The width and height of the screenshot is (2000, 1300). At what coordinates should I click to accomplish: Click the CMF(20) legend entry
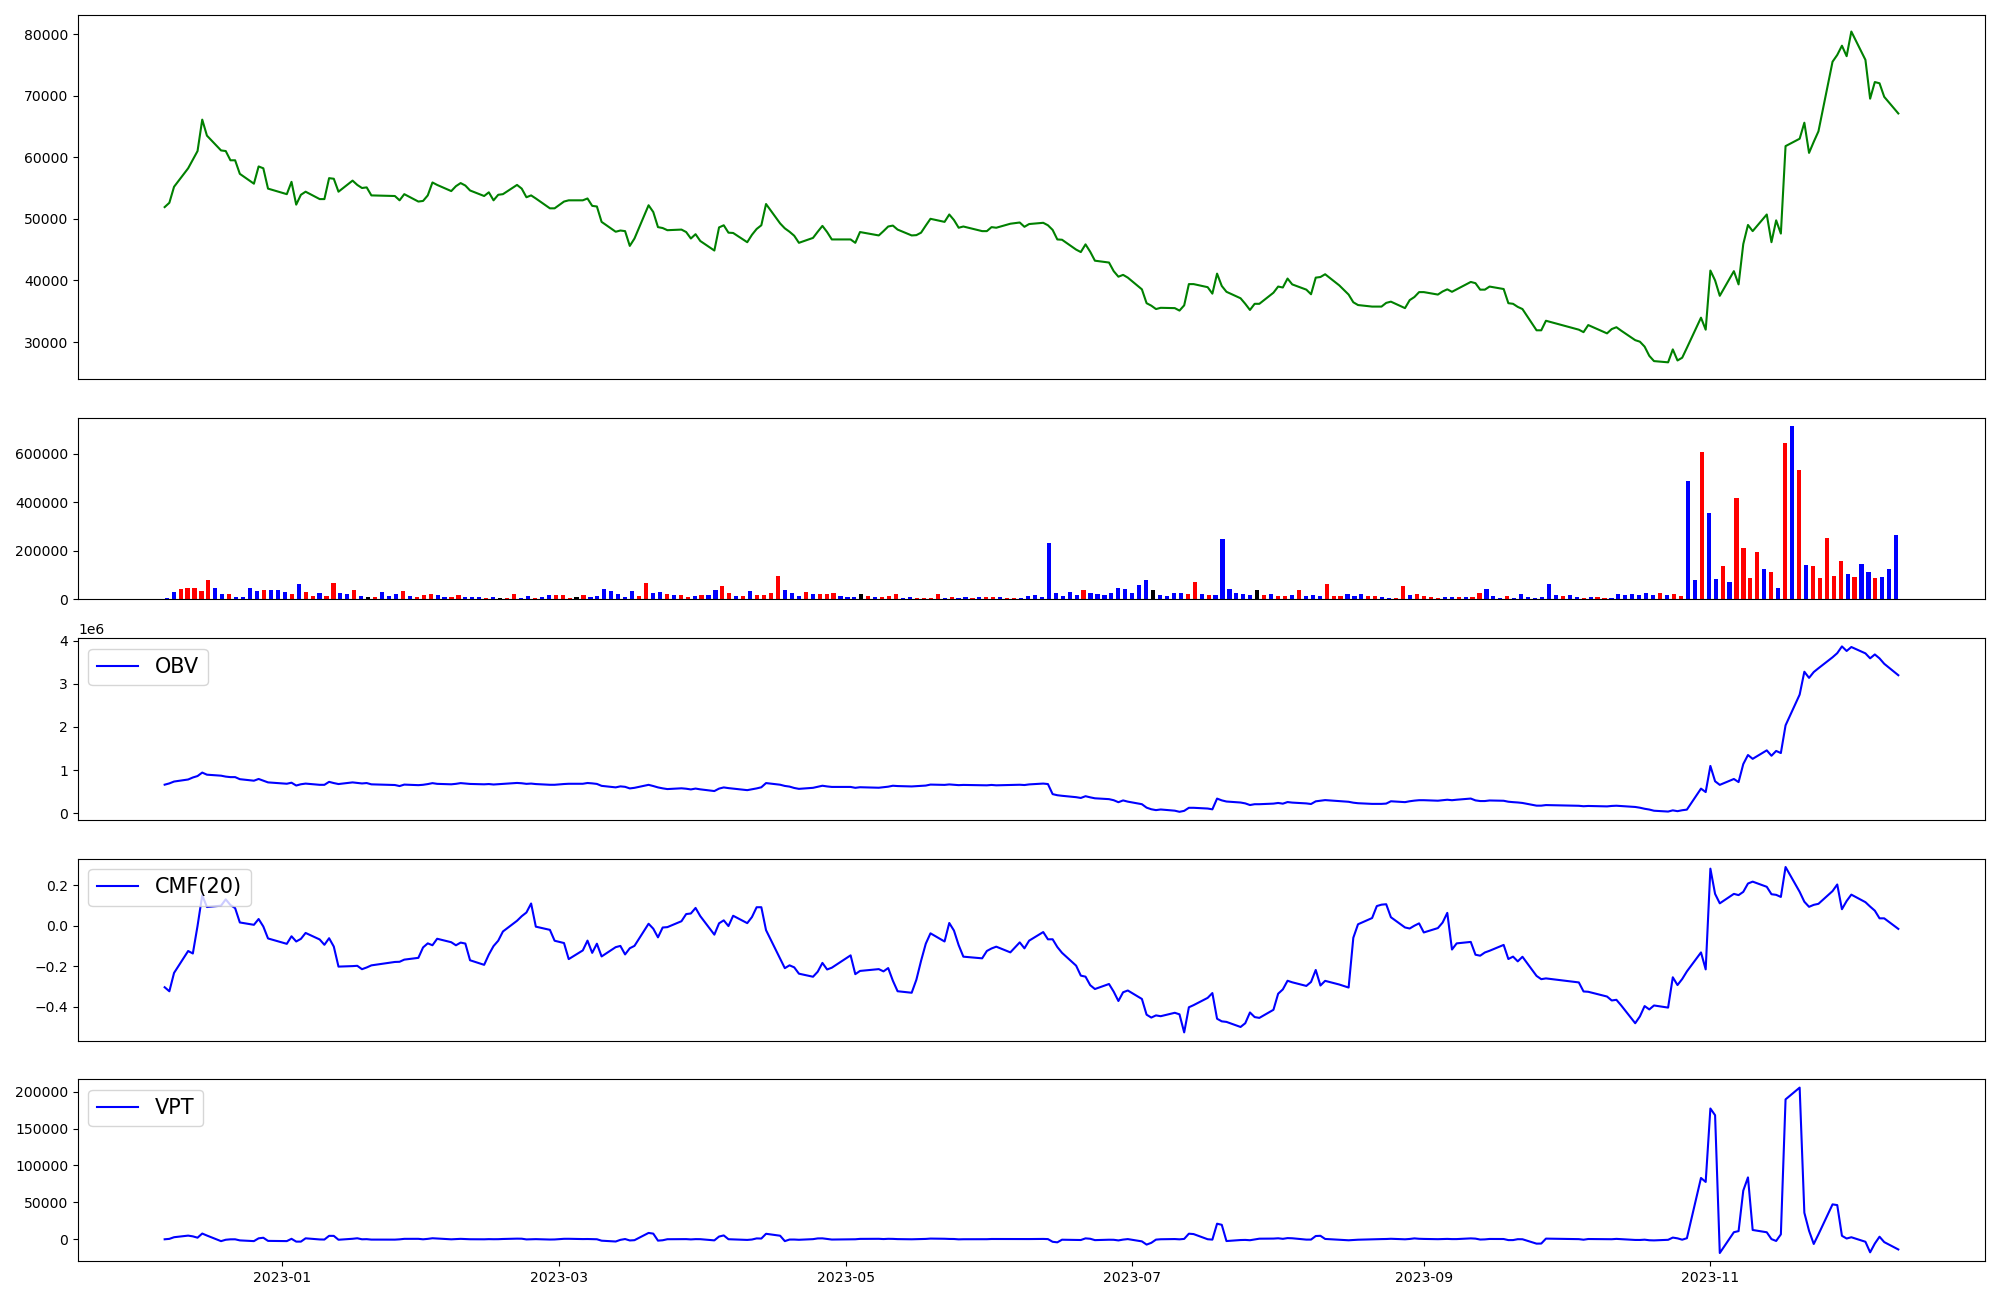click(197, 886)
